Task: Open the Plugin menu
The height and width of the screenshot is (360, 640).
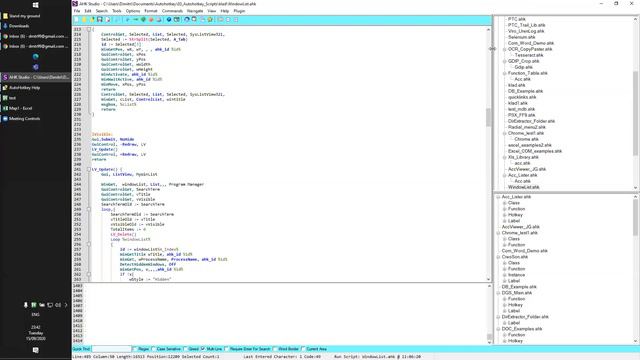Action: pos(239,11)
